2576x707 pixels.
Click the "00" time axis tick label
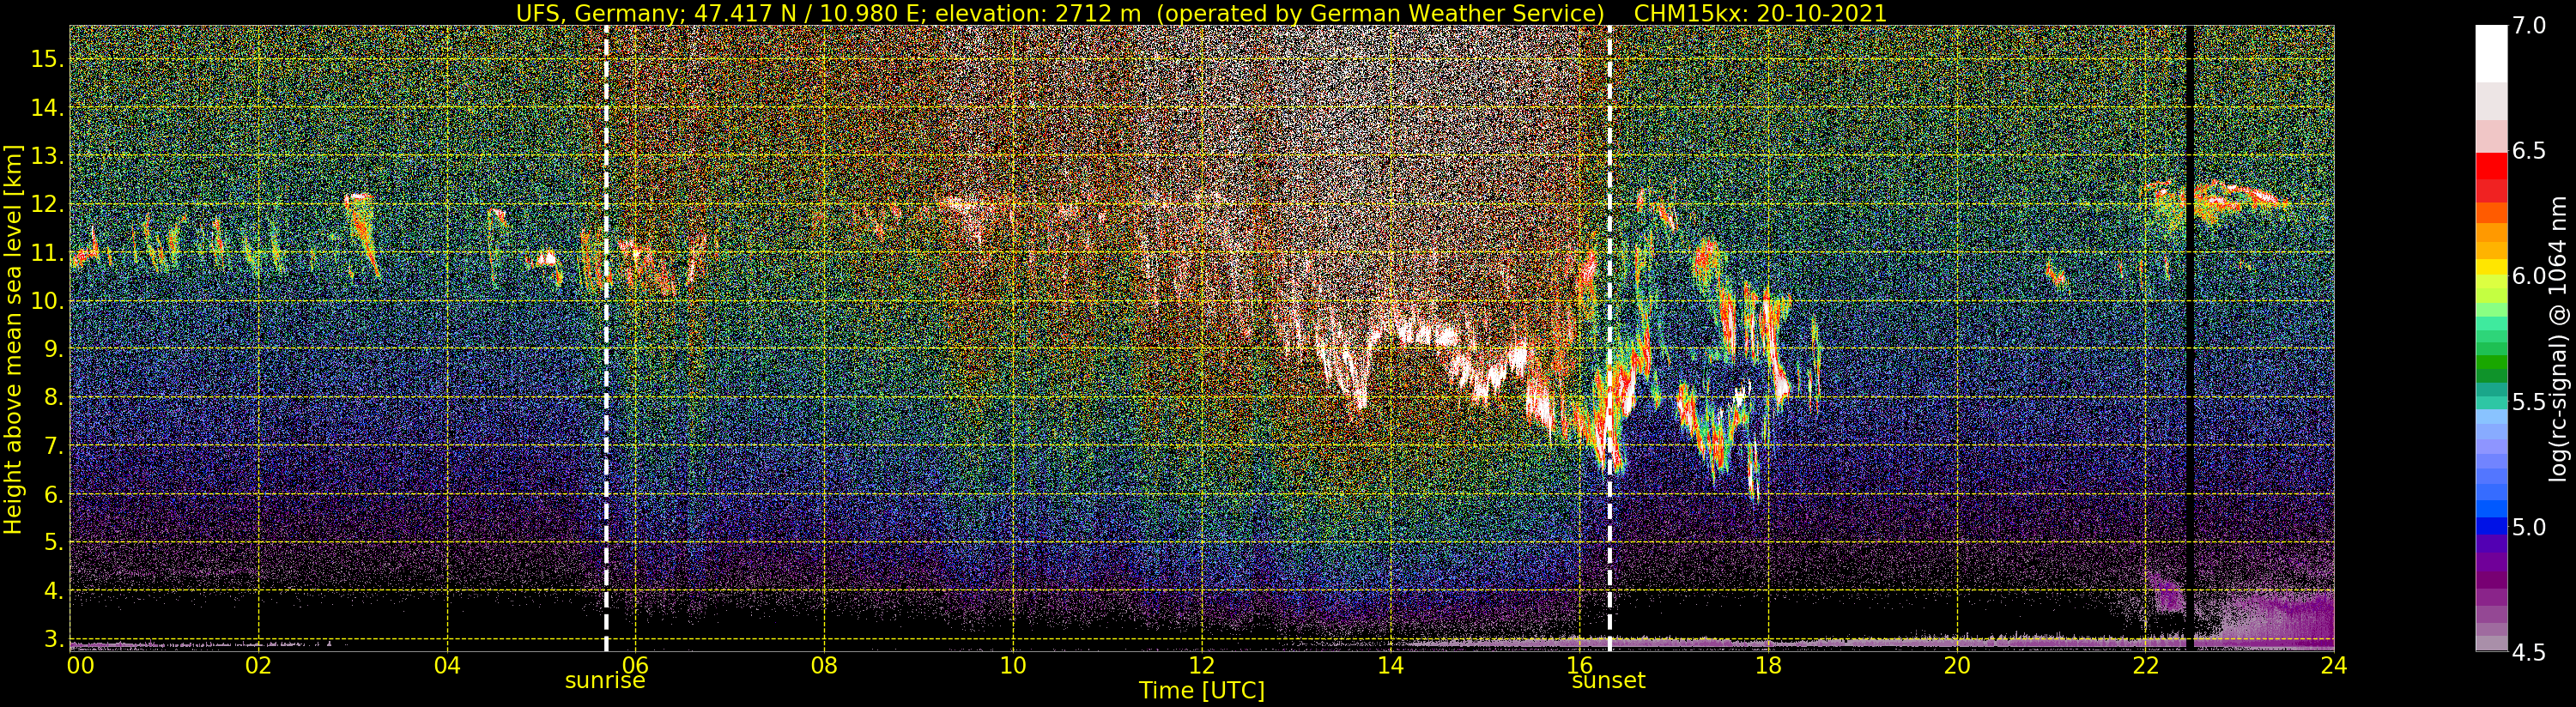pos(80,665)
